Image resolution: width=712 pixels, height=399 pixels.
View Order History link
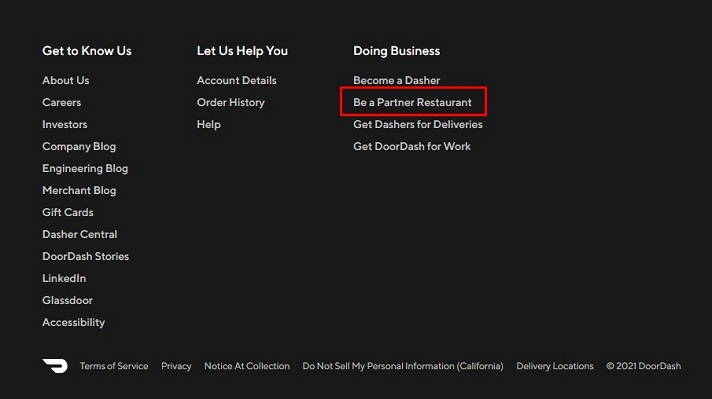(231, 102)
